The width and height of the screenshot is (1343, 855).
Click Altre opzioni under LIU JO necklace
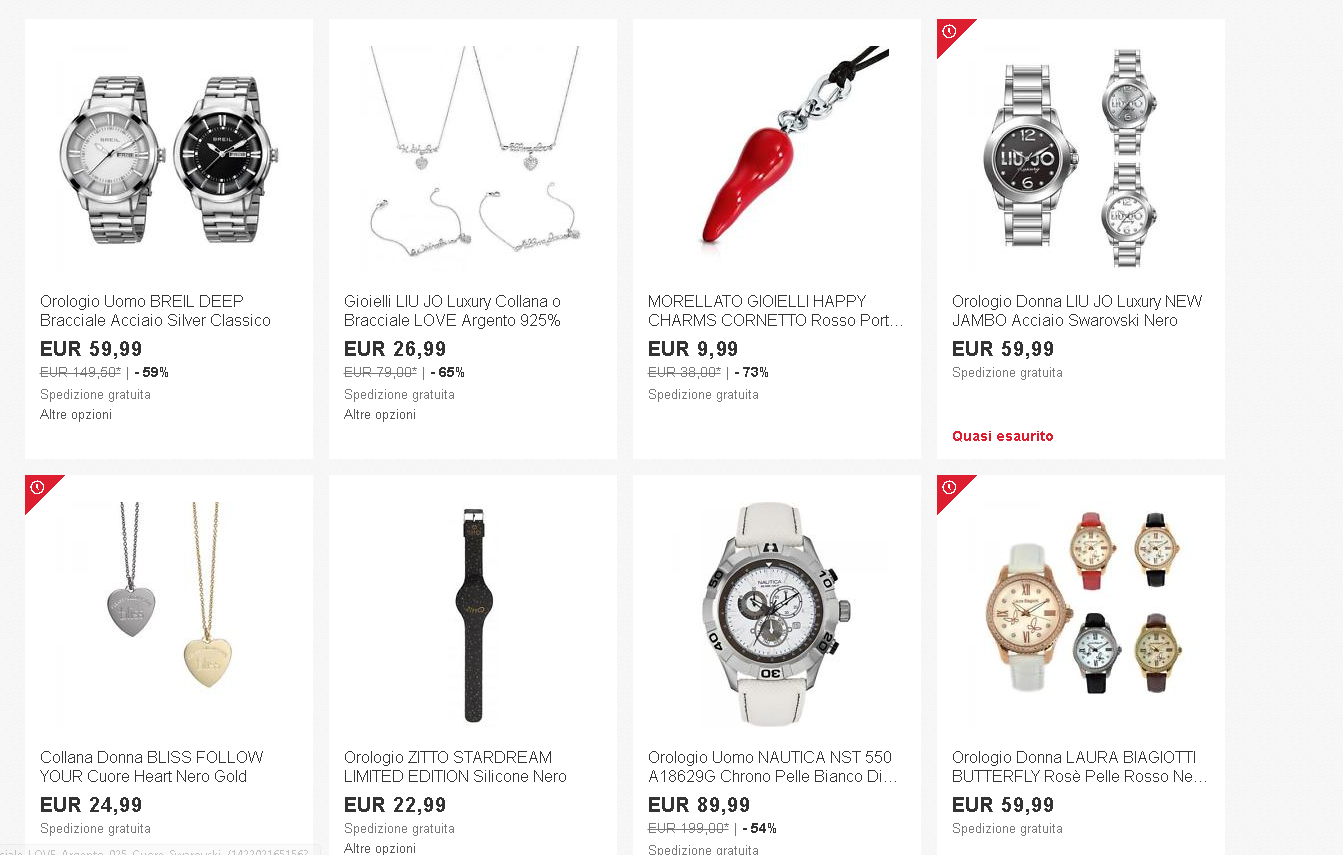380,415
